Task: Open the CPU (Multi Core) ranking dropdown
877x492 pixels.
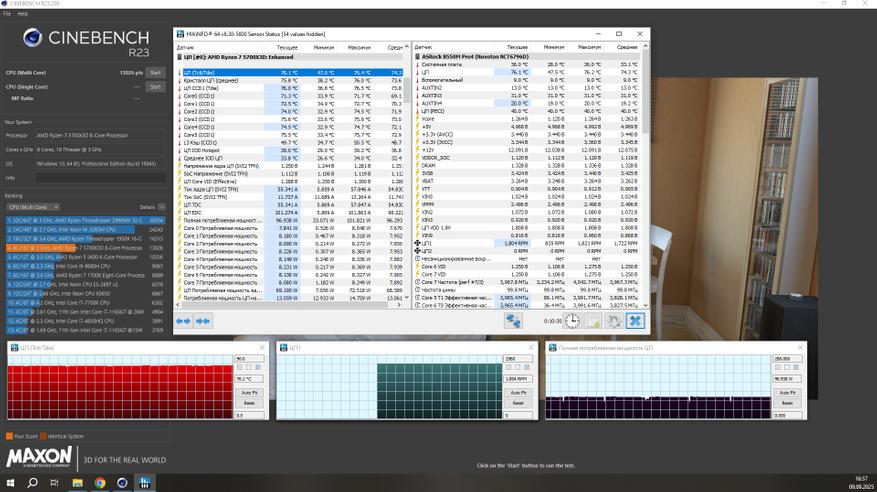Action: pos(33,207)
